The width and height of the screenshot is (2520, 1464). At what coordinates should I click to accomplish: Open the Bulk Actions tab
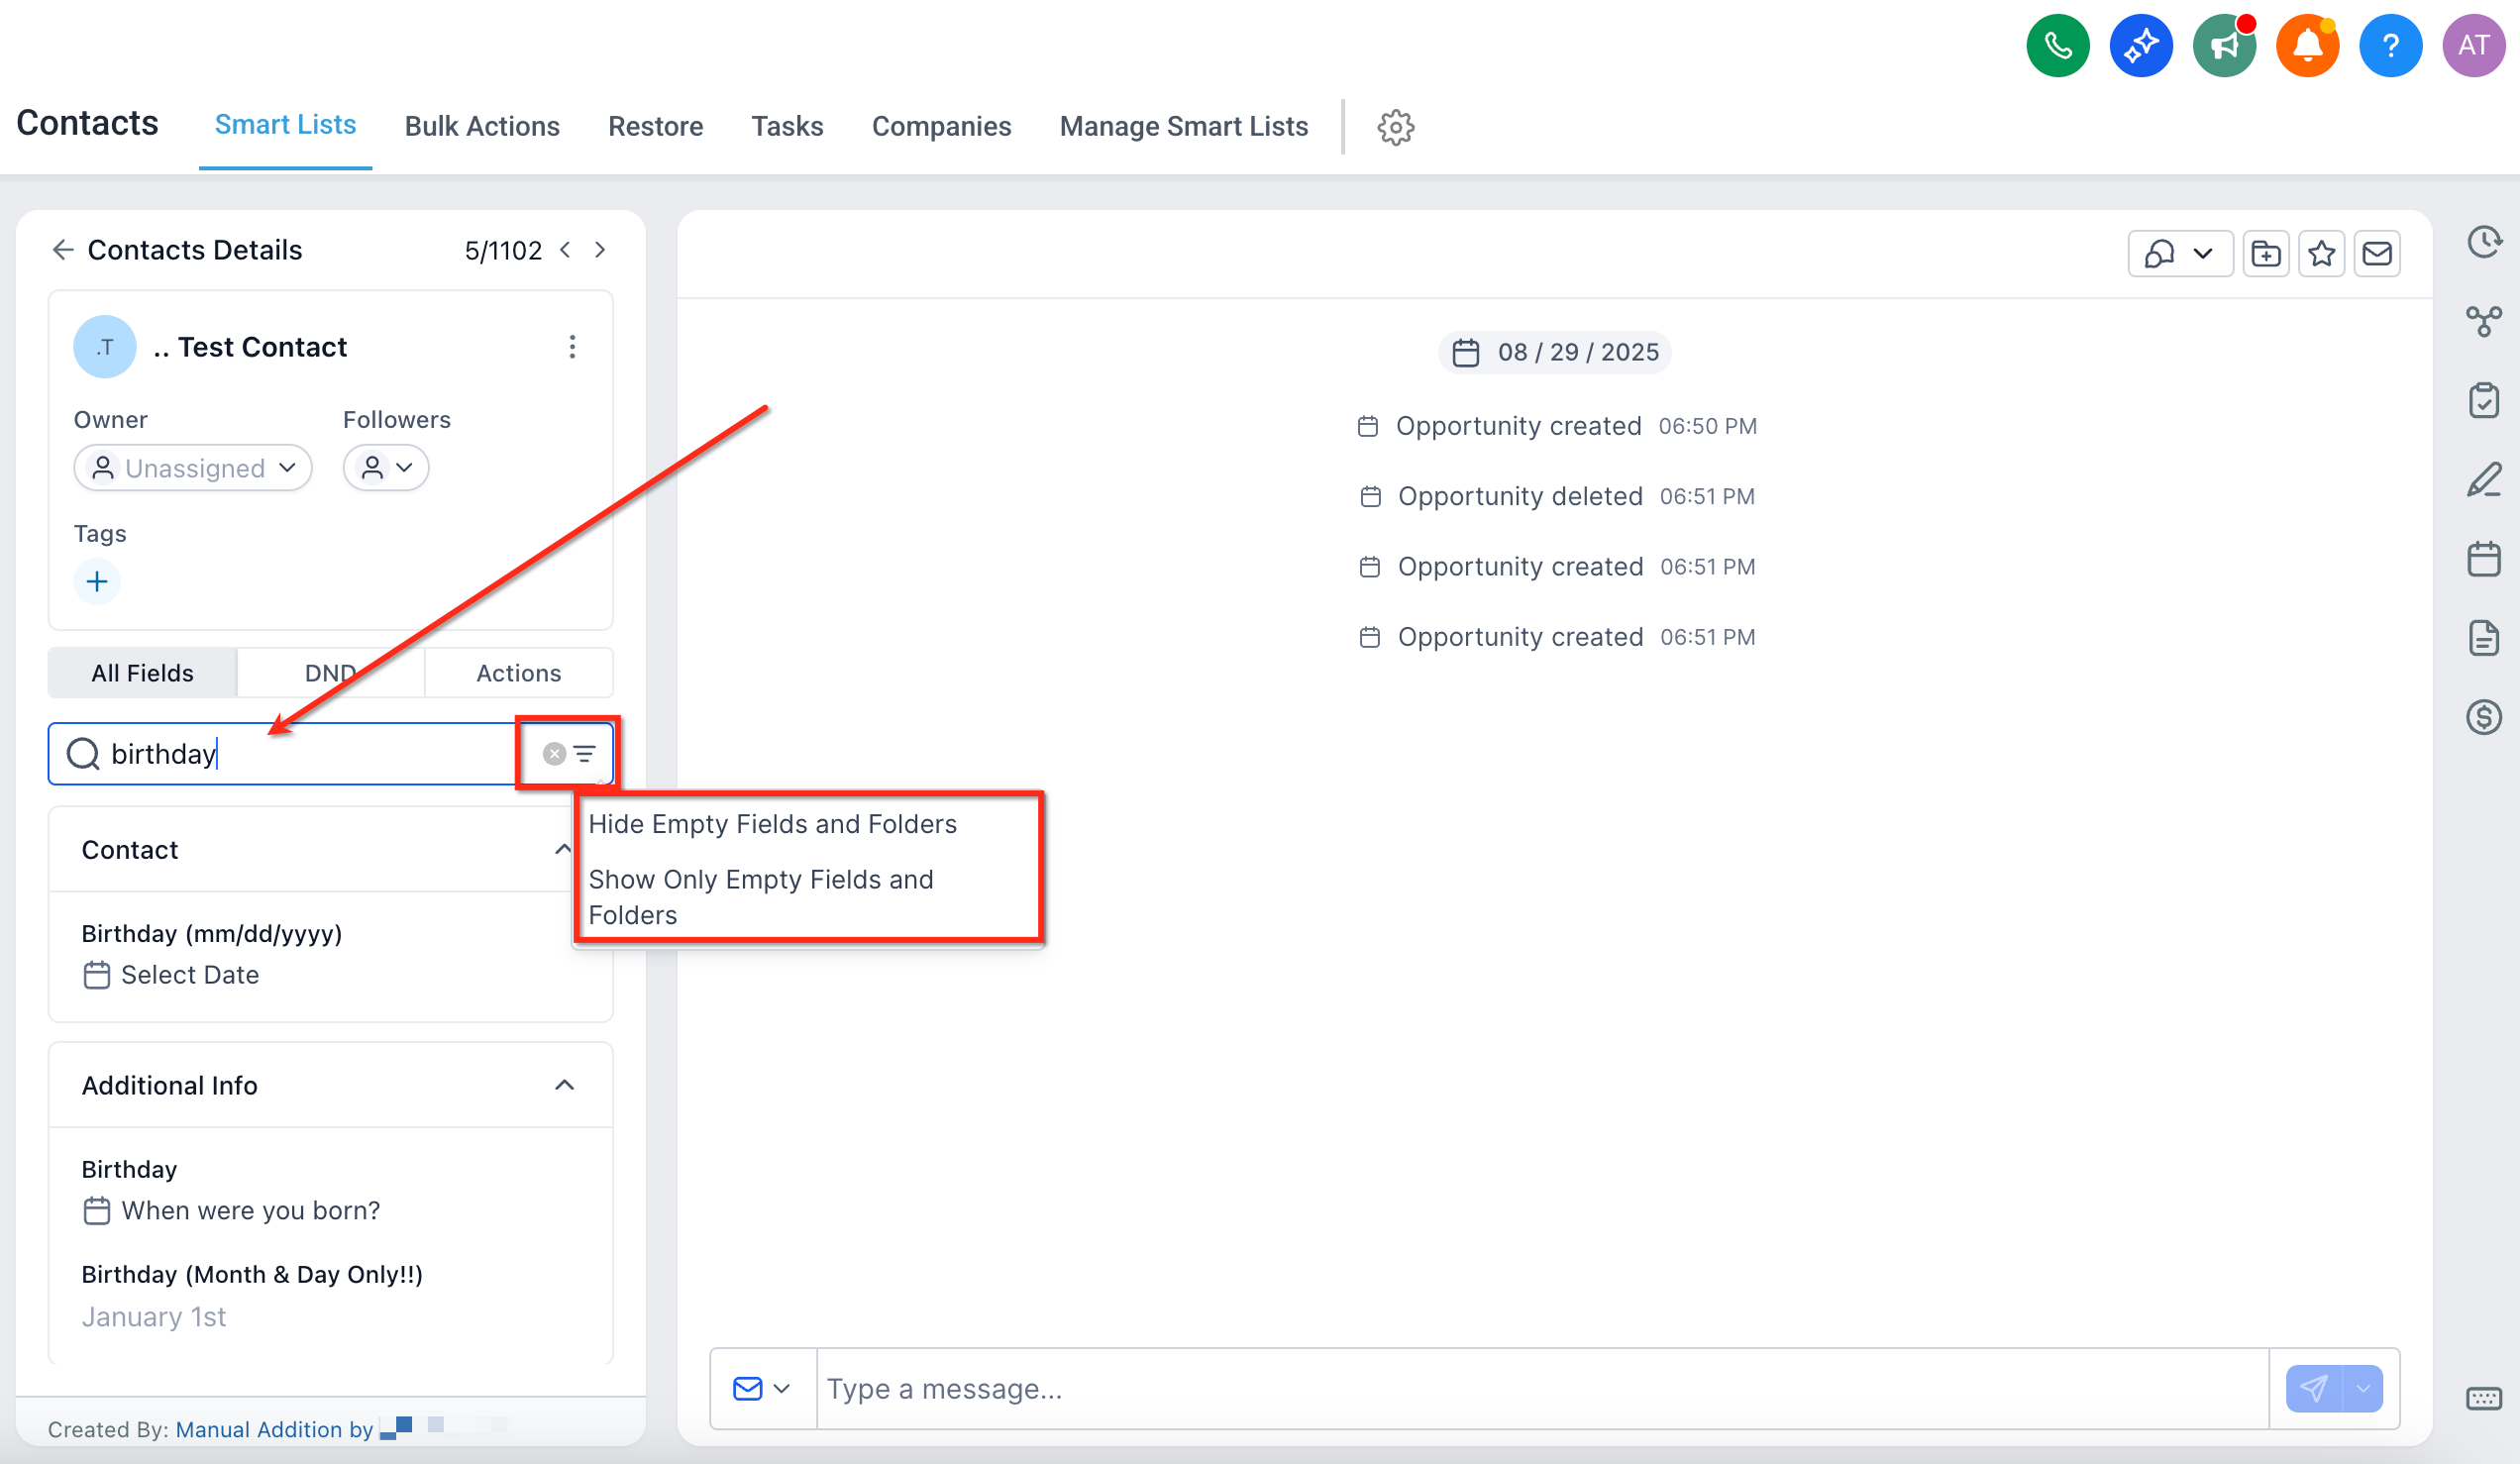point(482,126)
